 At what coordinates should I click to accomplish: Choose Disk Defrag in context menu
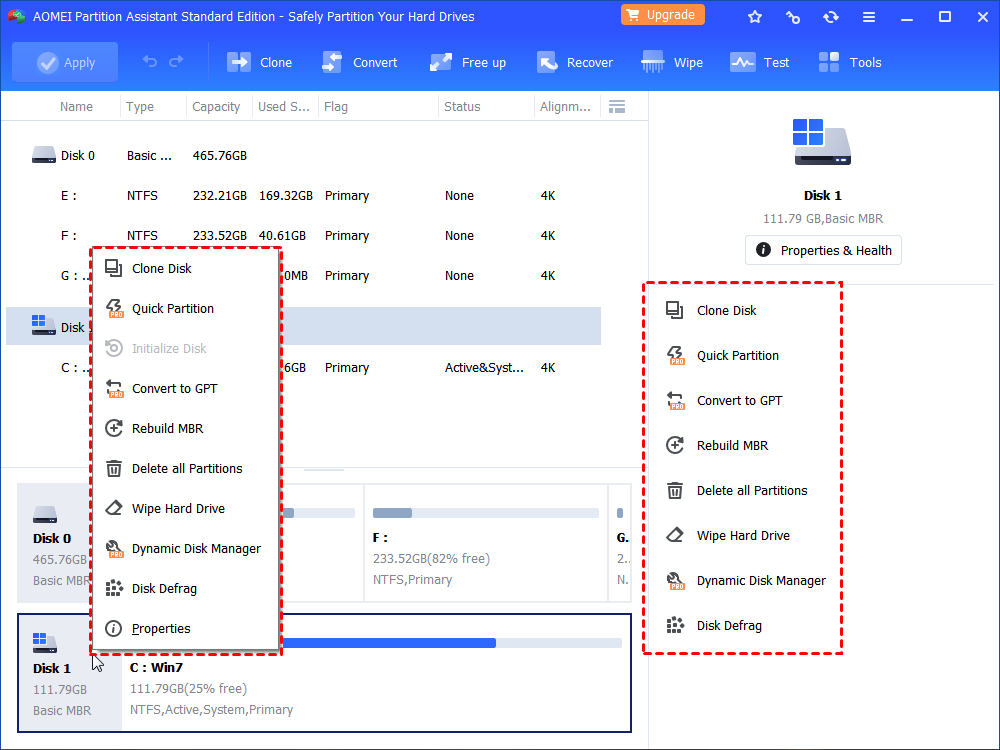(x=186, y=589)
